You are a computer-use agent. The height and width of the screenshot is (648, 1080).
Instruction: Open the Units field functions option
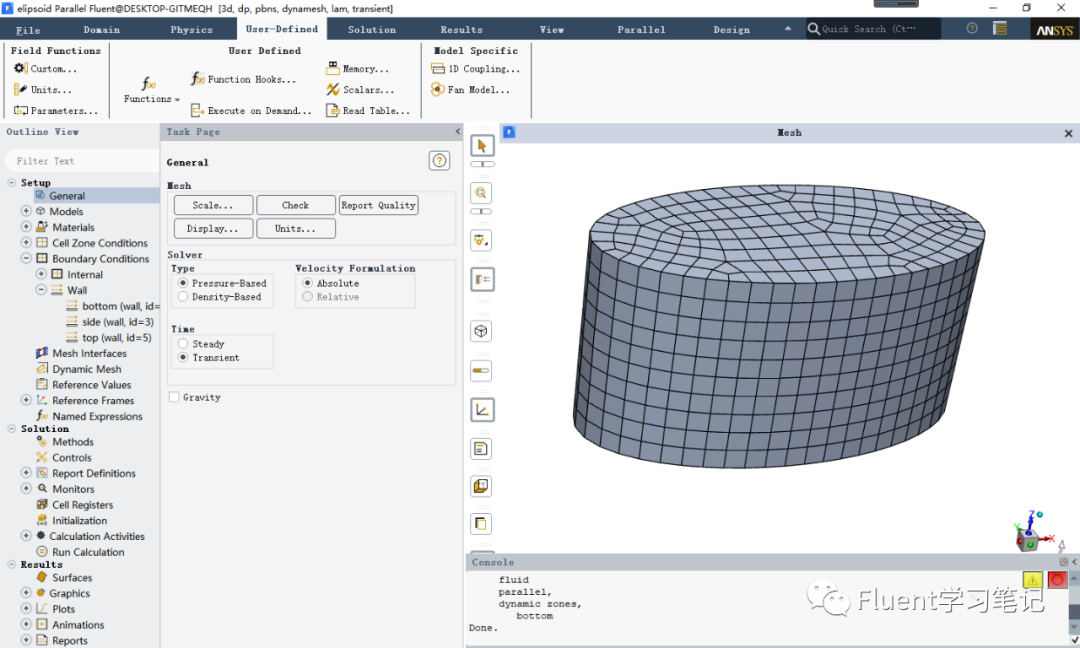tap(43, 90)
